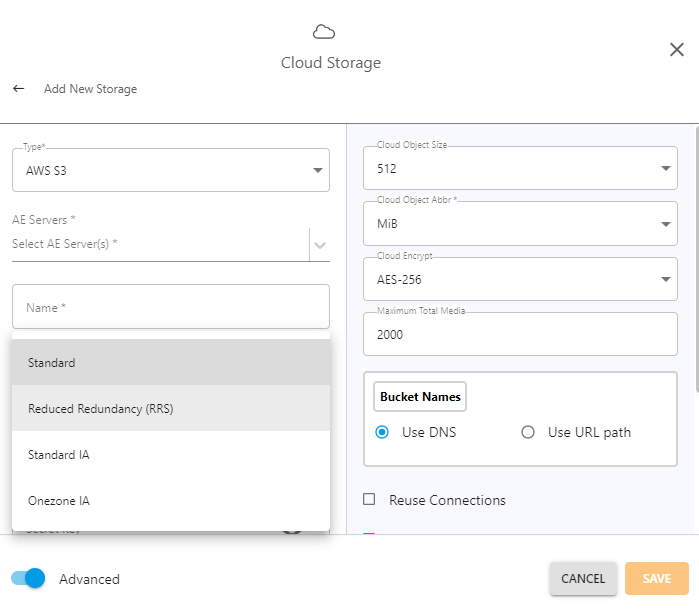The height and width of the screenshot is (615, 699).
Task: Close the Cloud Storage dialog
Action: [x=676, y=50]
